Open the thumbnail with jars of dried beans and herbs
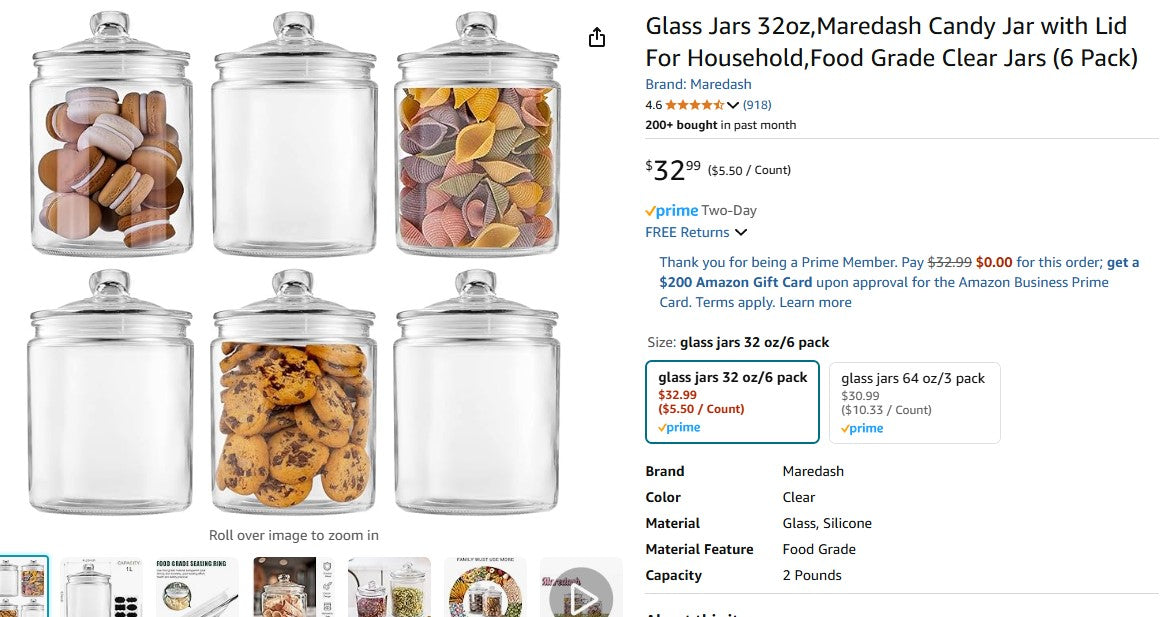 click(389, 588)
